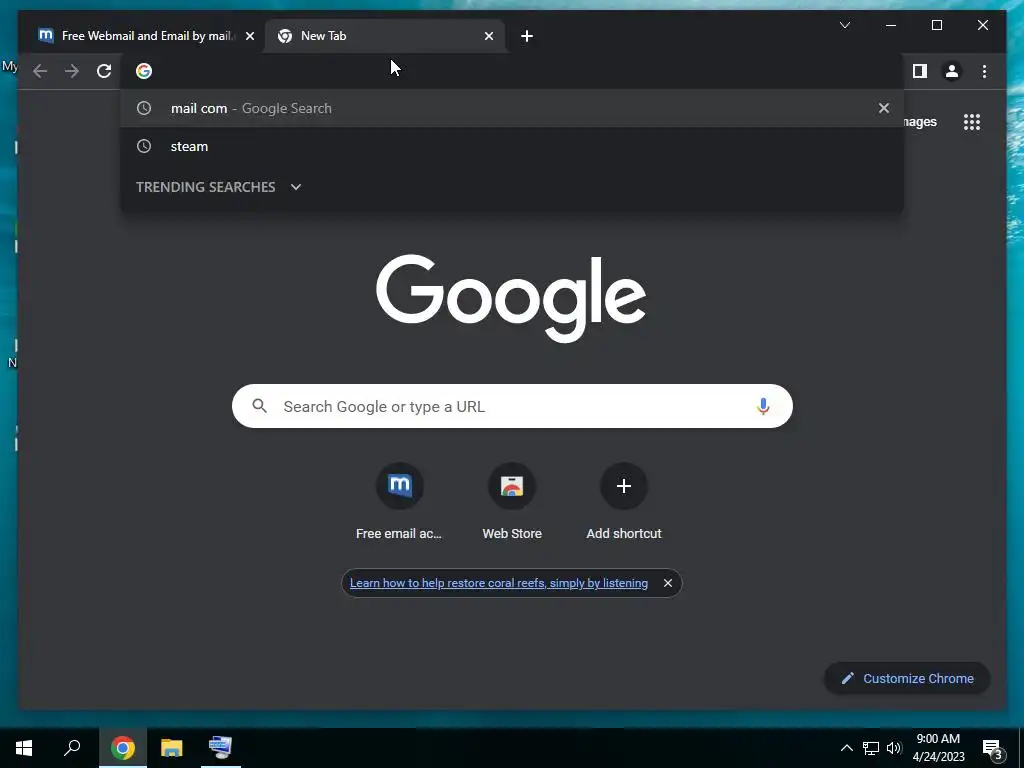Click the Images link
Image resolution: width=1024 pixels, height=768 pixels.
coord(920,122)
